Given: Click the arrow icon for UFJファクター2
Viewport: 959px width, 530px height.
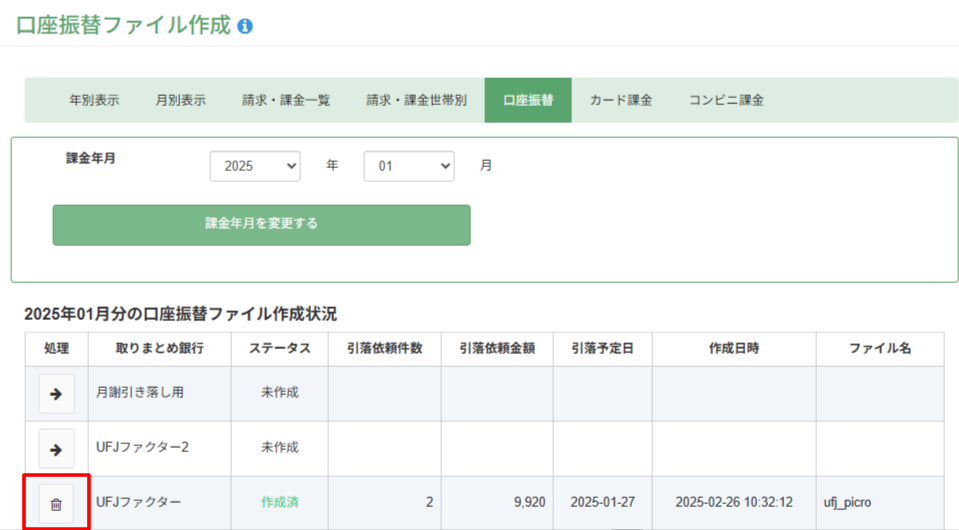Looking at the screenshot, I should [56, 449].
